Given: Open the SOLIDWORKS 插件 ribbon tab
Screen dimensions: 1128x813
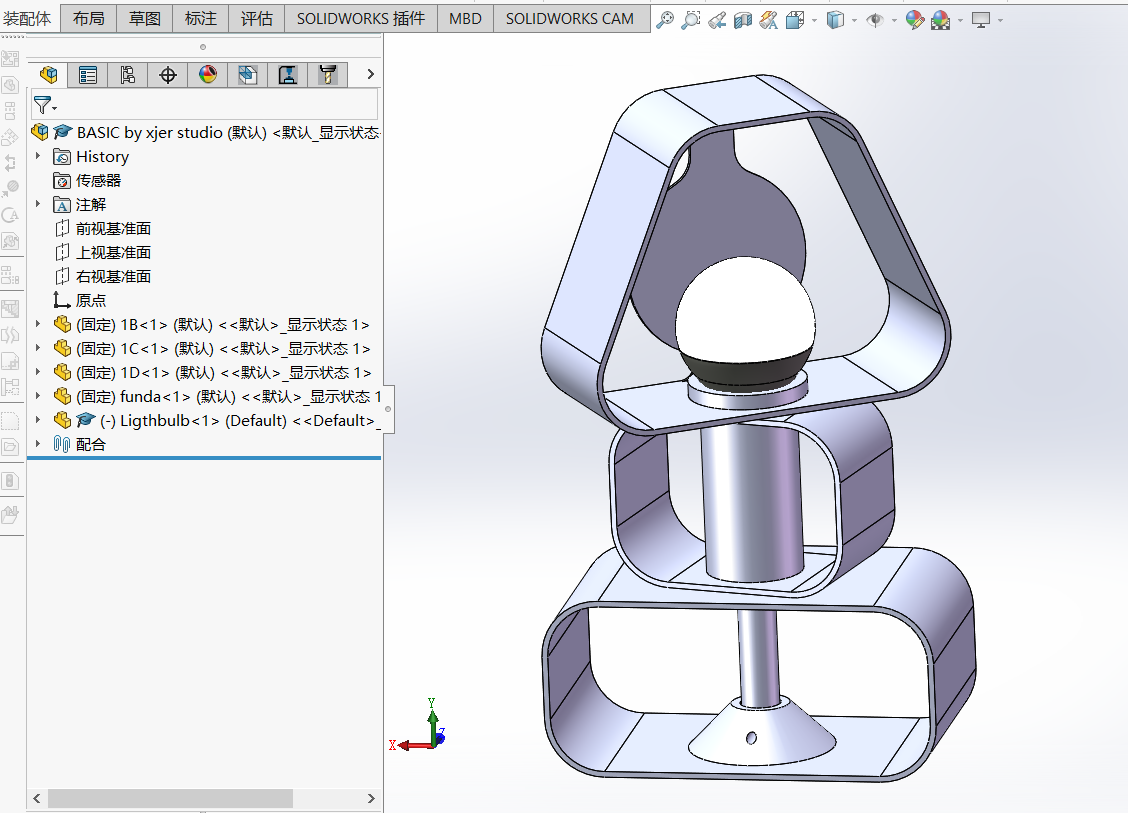Looking at the screenshot, I should 361,18.
